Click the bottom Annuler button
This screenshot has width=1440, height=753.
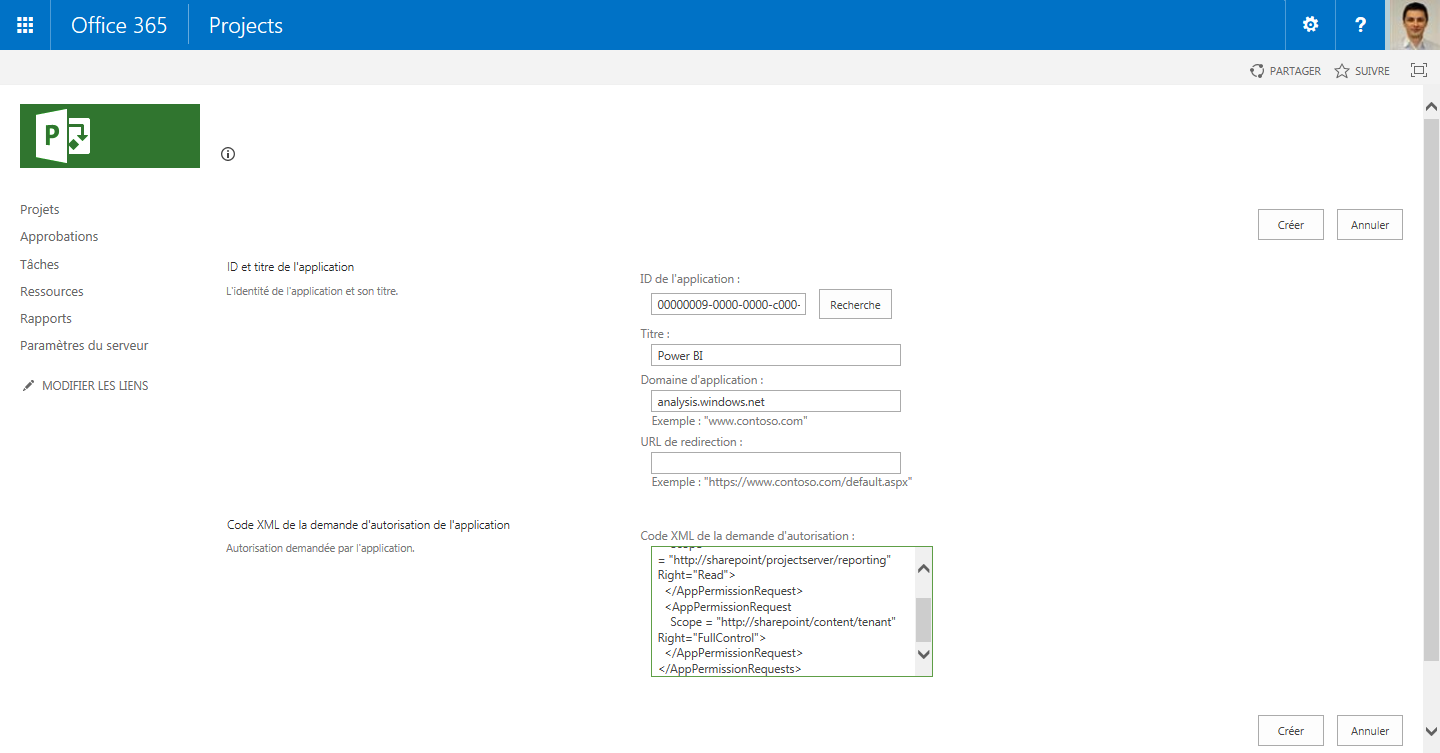coord(1369,731)
